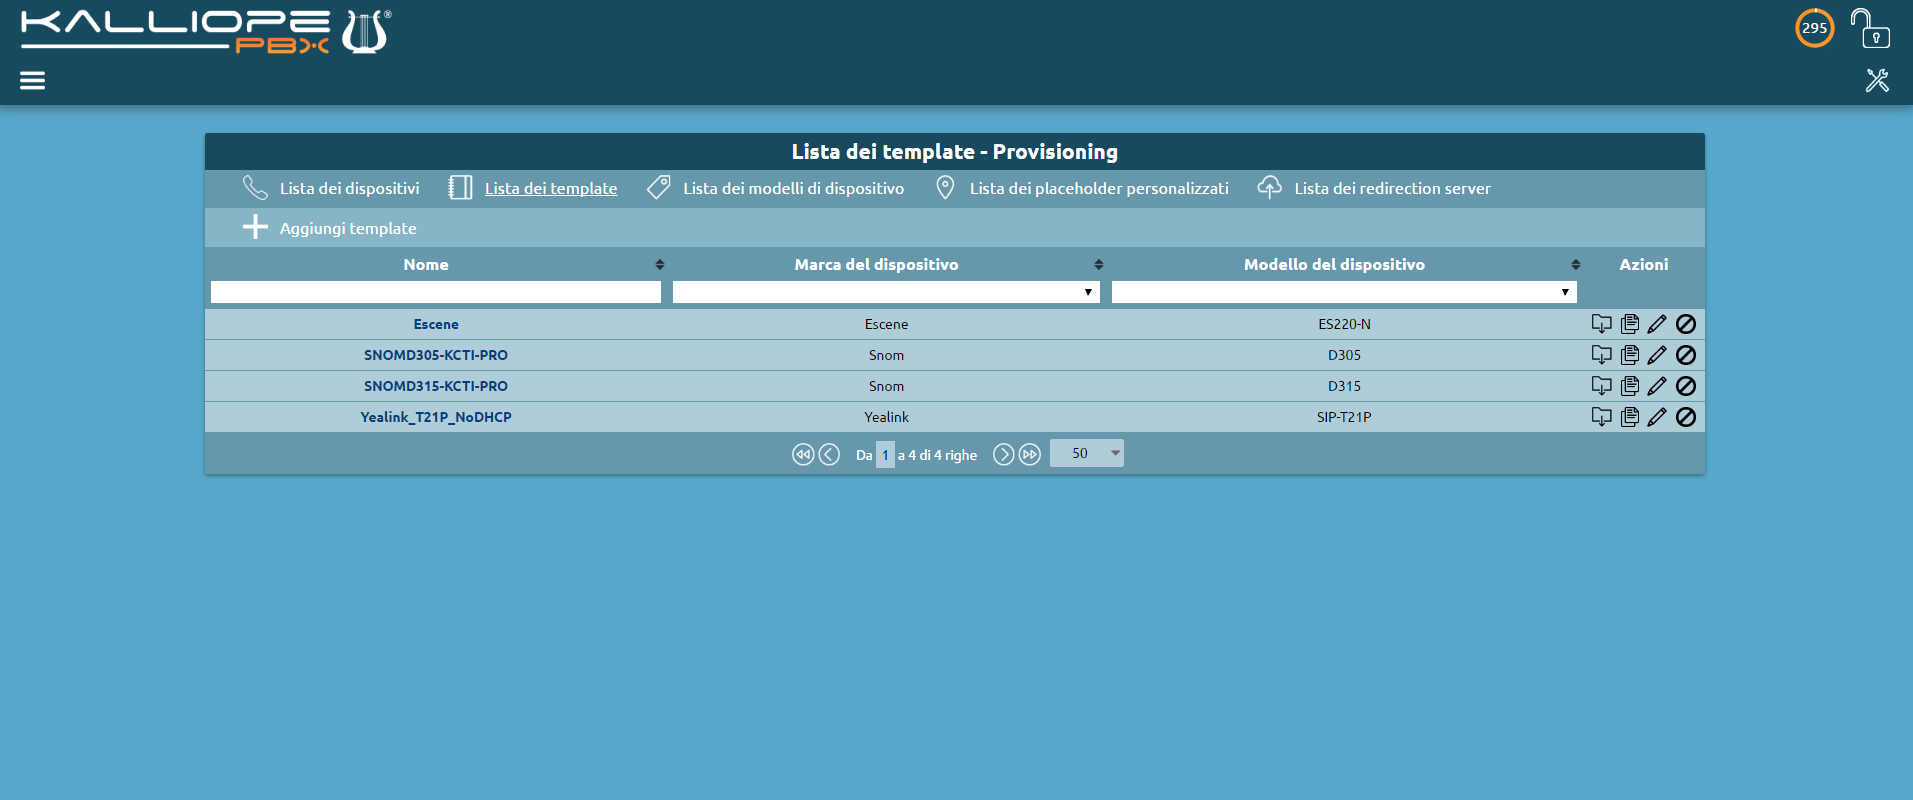Viewport: 1913px width, 800px height.
Task: Click the wrench and screwdriver tools icon
Action: [1877, 80]
